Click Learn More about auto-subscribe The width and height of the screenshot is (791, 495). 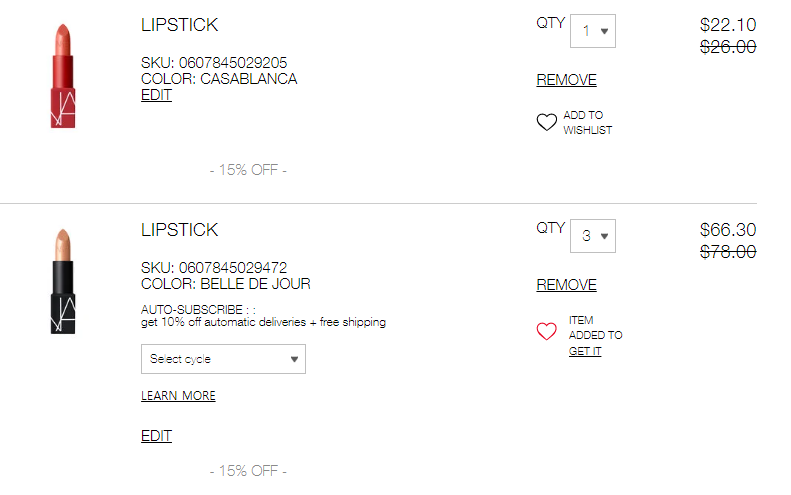tap(178, 396)
